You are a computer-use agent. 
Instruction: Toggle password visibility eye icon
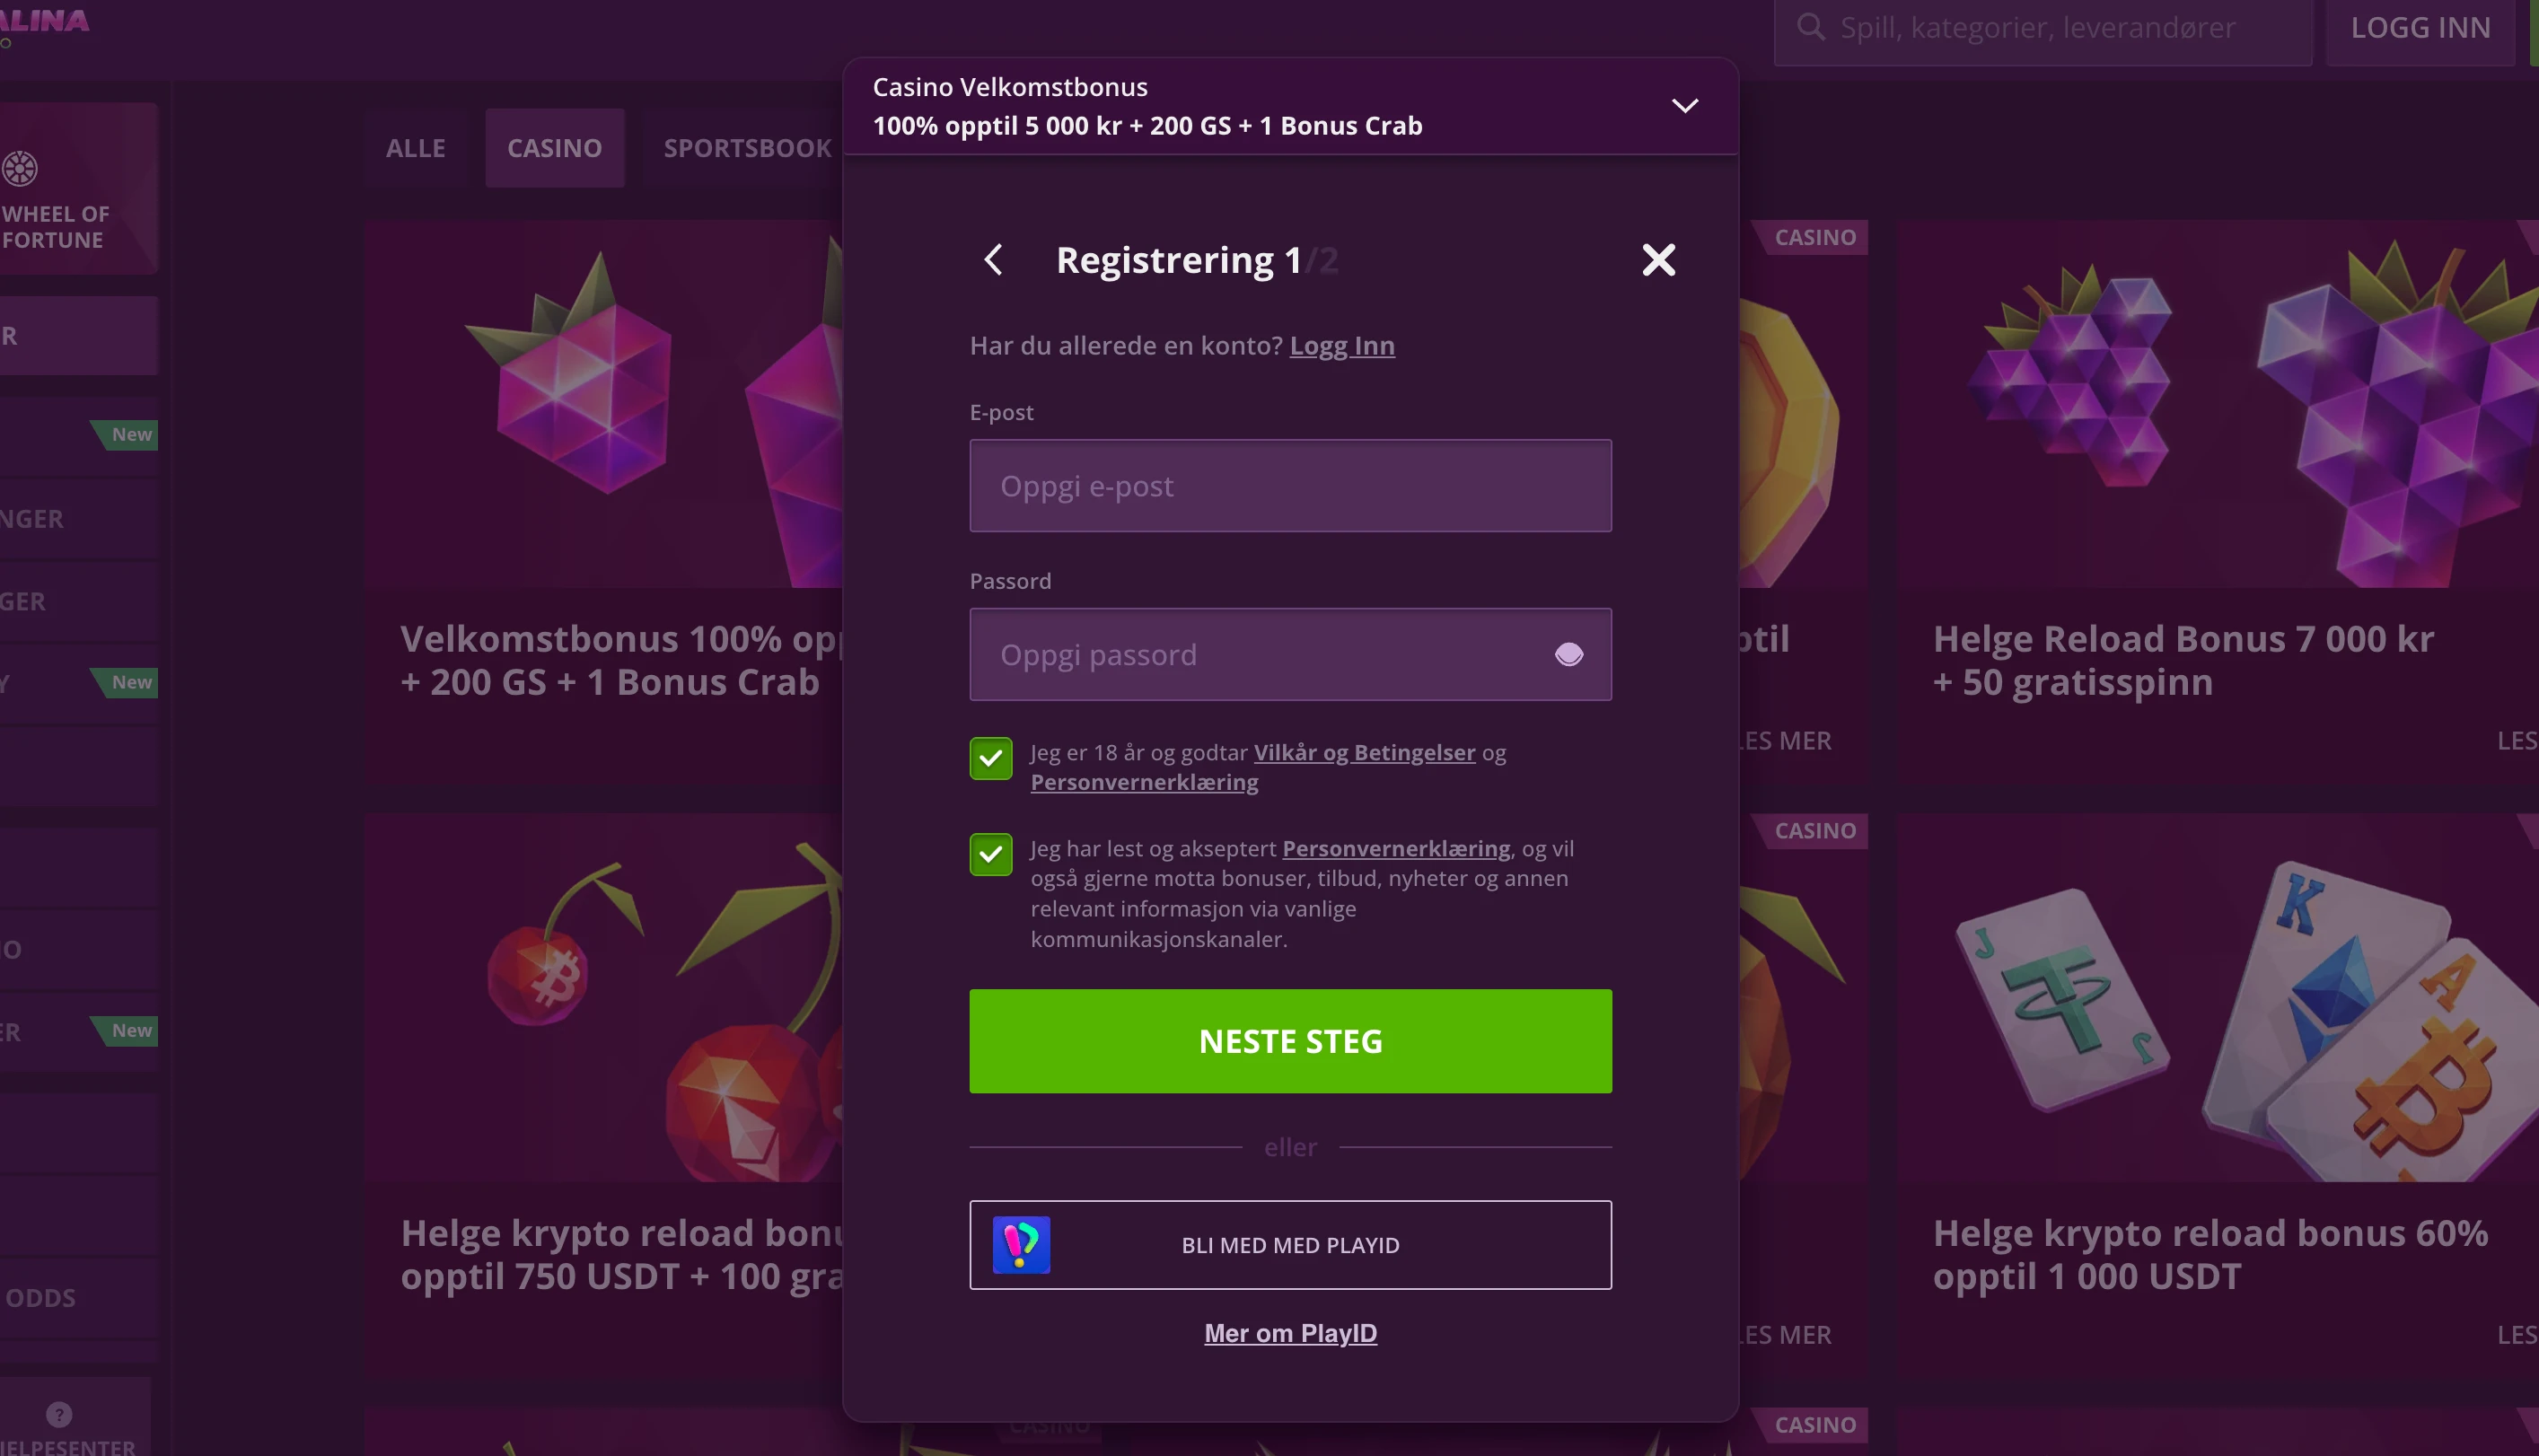(x=1568, y=654)
